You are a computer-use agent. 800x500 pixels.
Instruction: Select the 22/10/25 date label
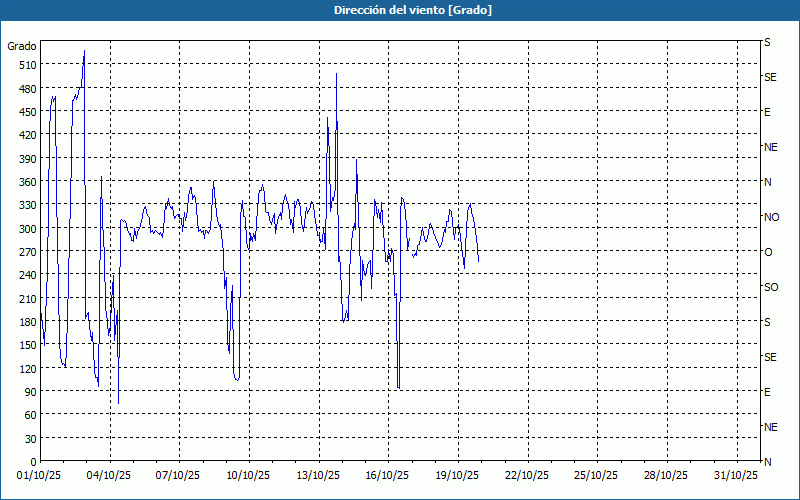point(526,475)
